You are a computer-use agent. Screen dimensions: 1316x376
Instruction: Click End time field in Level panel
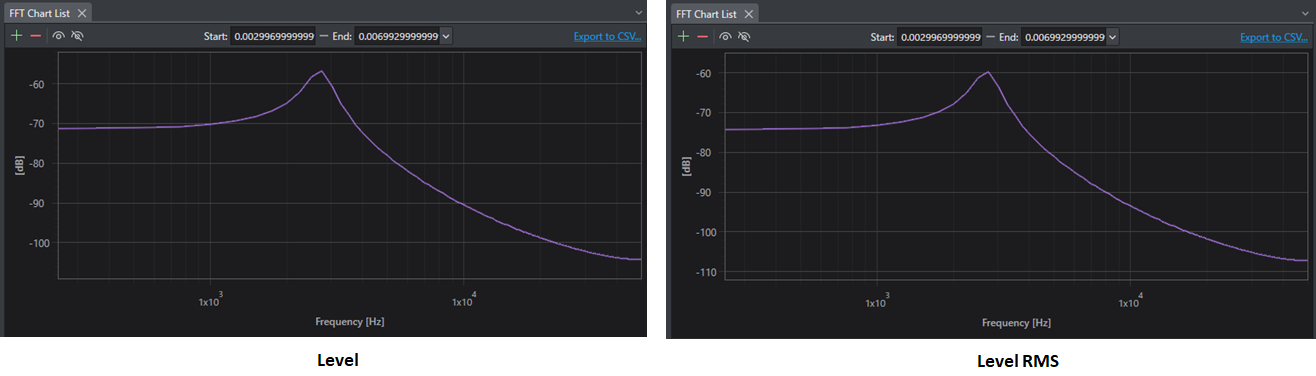click(x=396, y=36)
